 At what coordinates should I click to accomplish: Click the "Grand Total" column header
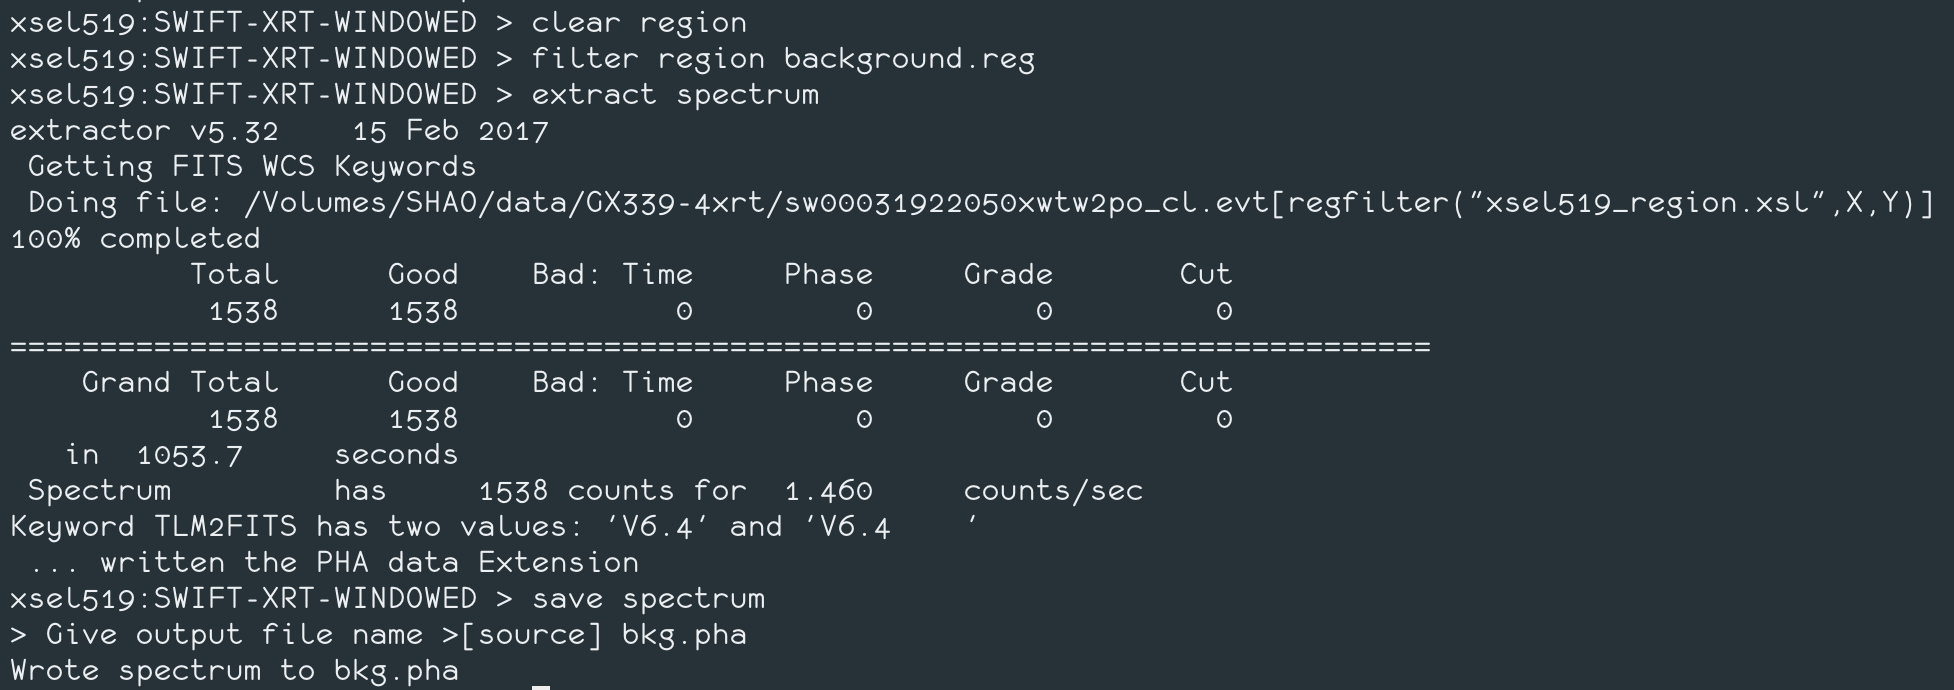click(x=180, y=383)
